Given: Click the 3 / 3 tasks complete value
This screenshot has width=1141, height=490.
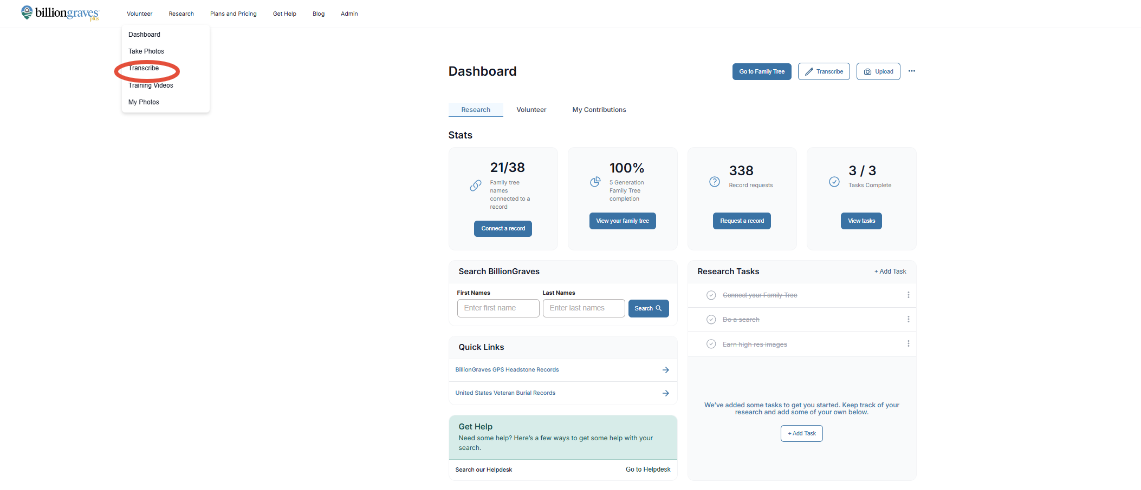Looking at the screenshot, I should tap(862, 171).
